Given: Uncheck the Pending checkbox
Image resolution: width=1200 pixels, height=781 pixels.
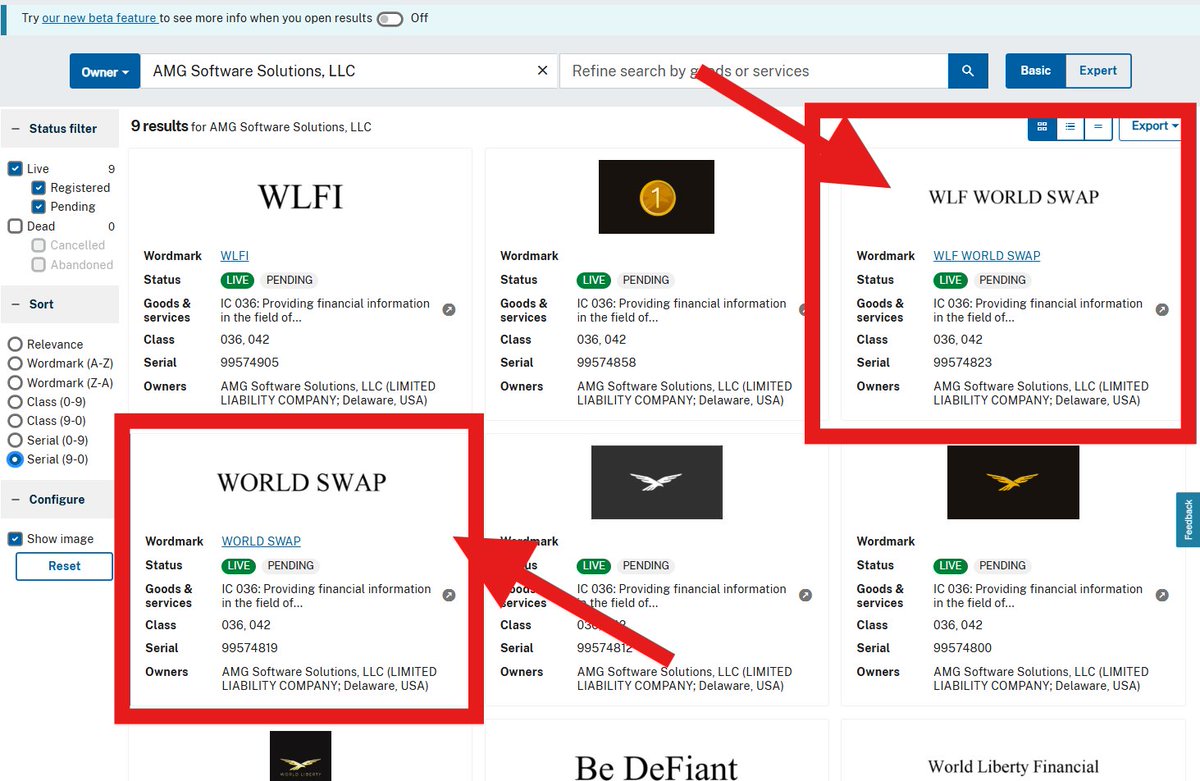Looking at the screenshot, I should 38,207.
